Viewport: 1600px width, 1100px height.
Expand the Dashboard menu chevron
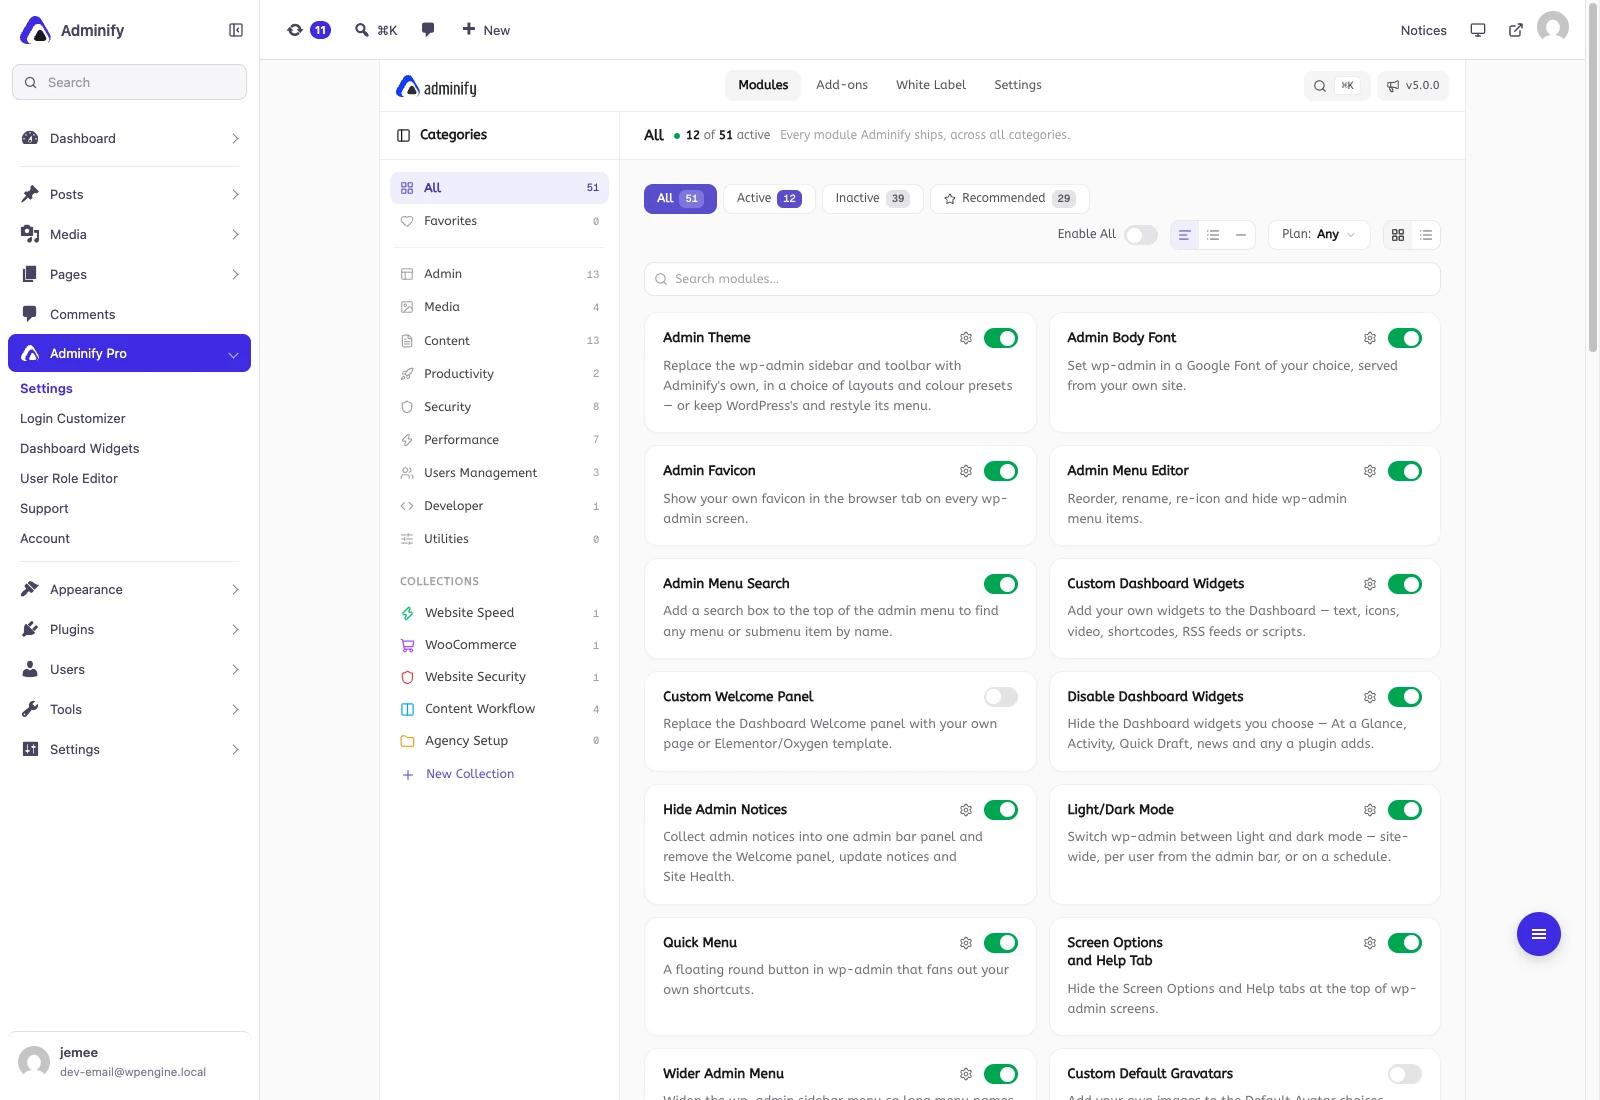click(235, 138)
